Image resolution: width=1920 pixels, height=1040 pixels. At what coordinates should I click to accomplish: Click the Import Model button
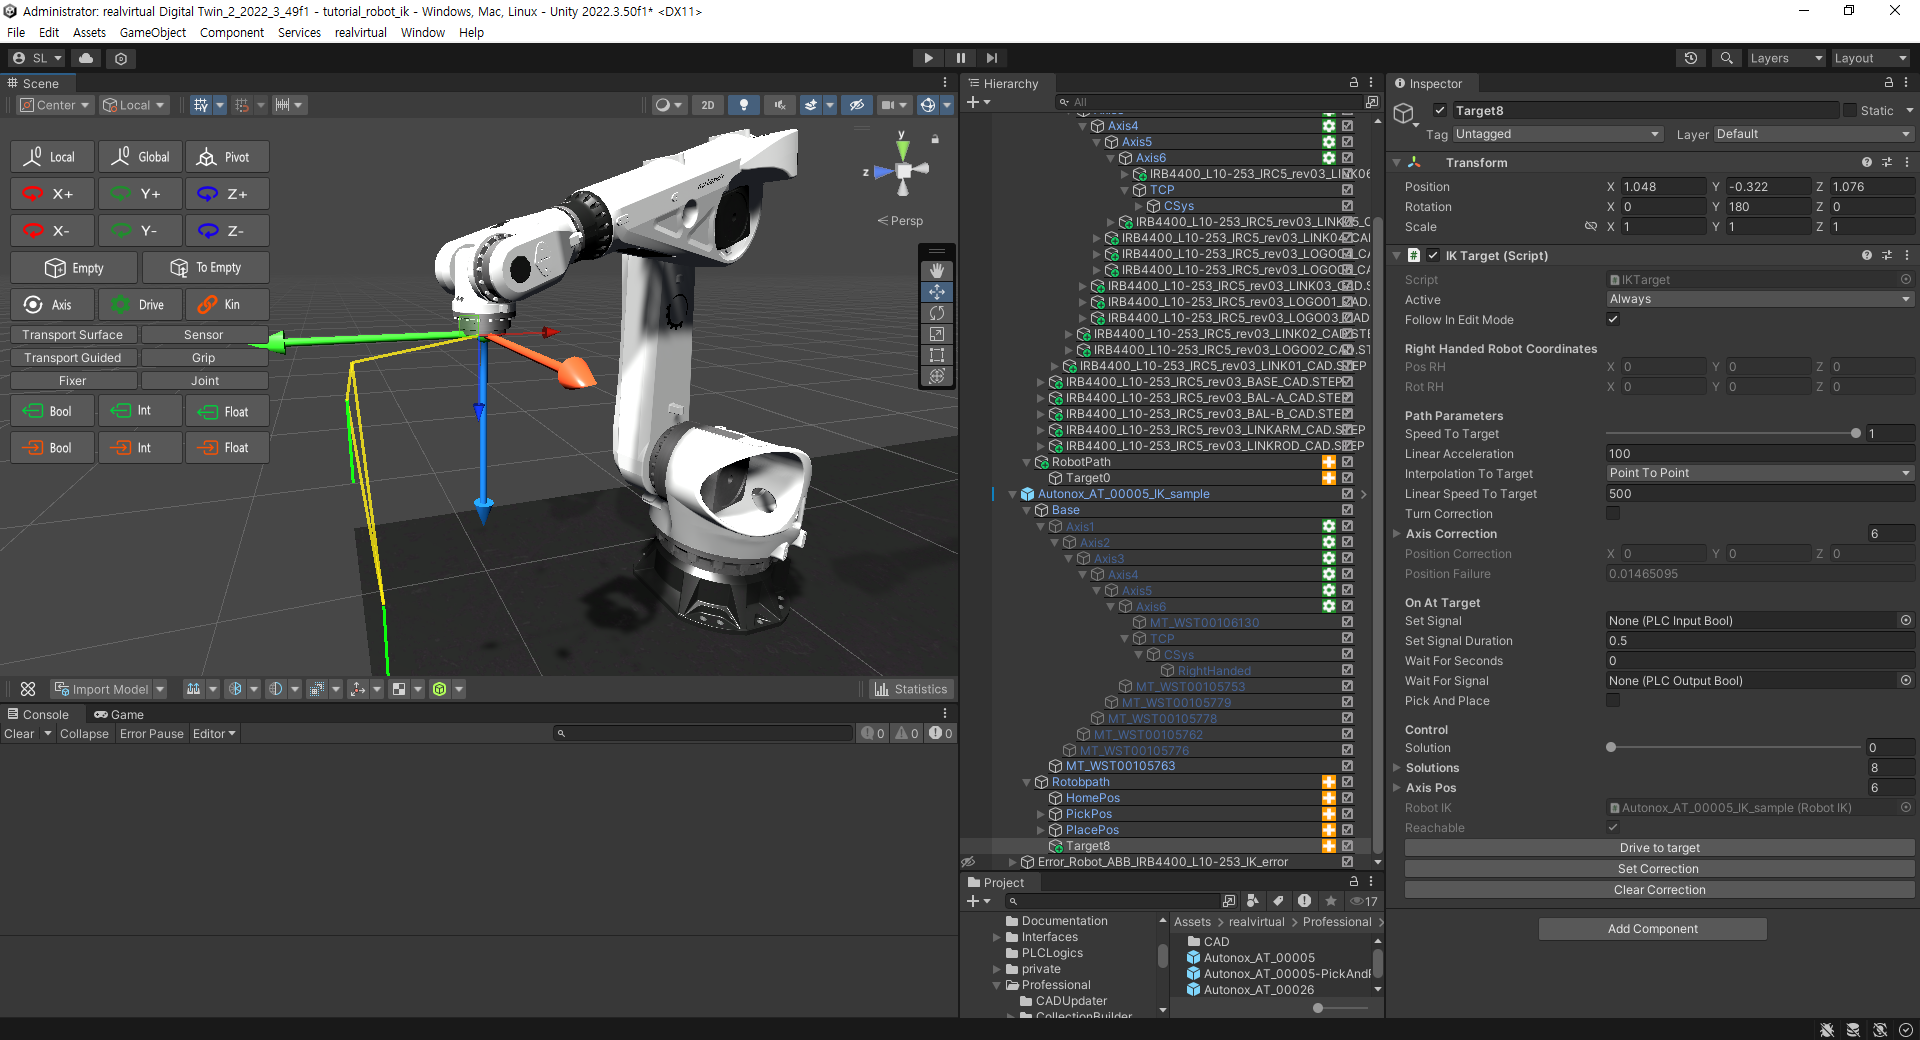coord(101,689)
